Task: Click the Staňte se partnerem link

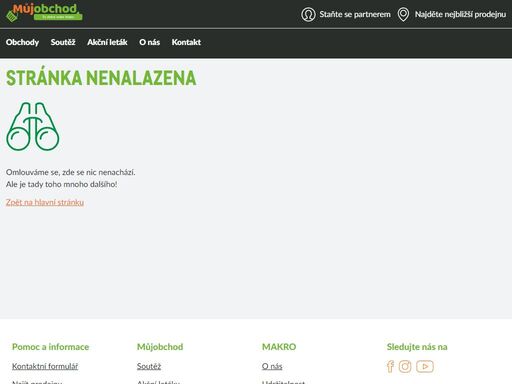Action: pos(355,14)
